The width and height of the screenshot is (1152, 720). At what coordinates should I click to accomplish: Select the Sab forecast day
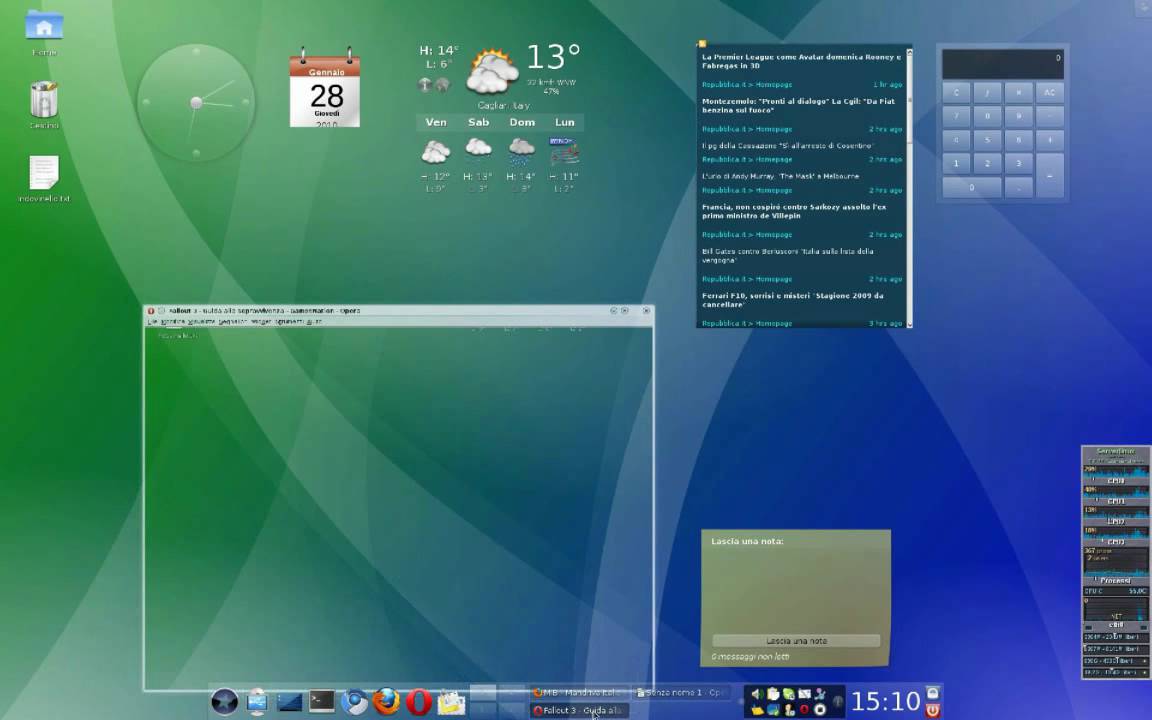point(478,123)
